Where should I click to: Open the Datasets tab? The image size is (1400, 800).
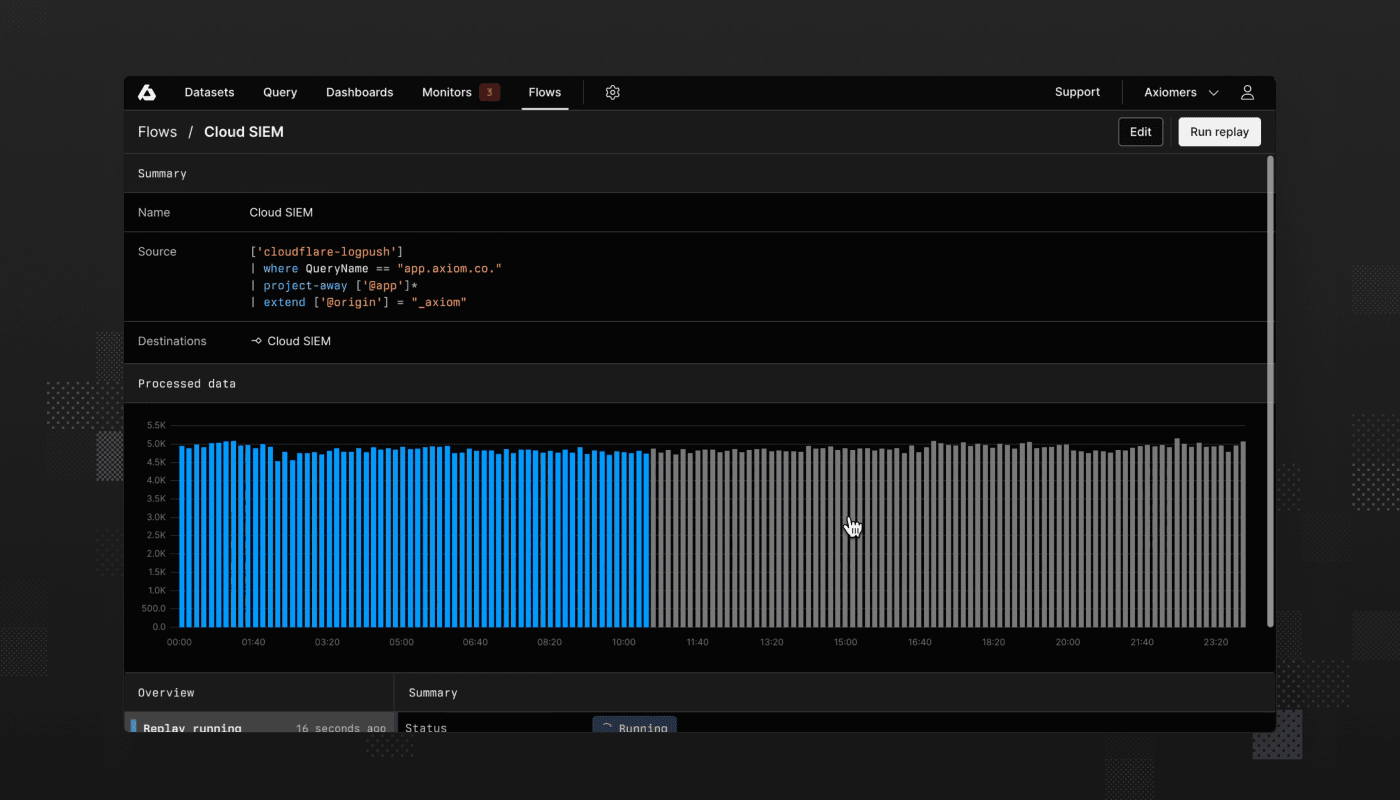point(209,92)
